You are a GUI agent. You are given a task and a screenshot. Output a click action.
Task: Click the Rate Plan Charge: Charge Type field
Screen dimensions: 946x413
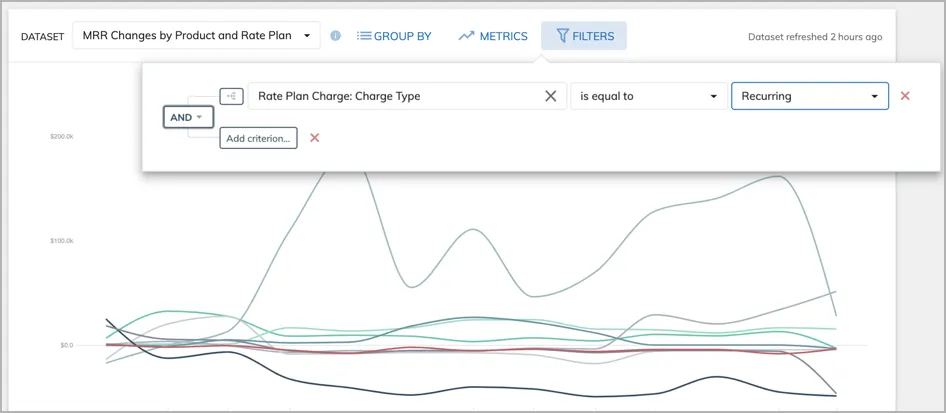pyautogui.click(x=407, y=96)
